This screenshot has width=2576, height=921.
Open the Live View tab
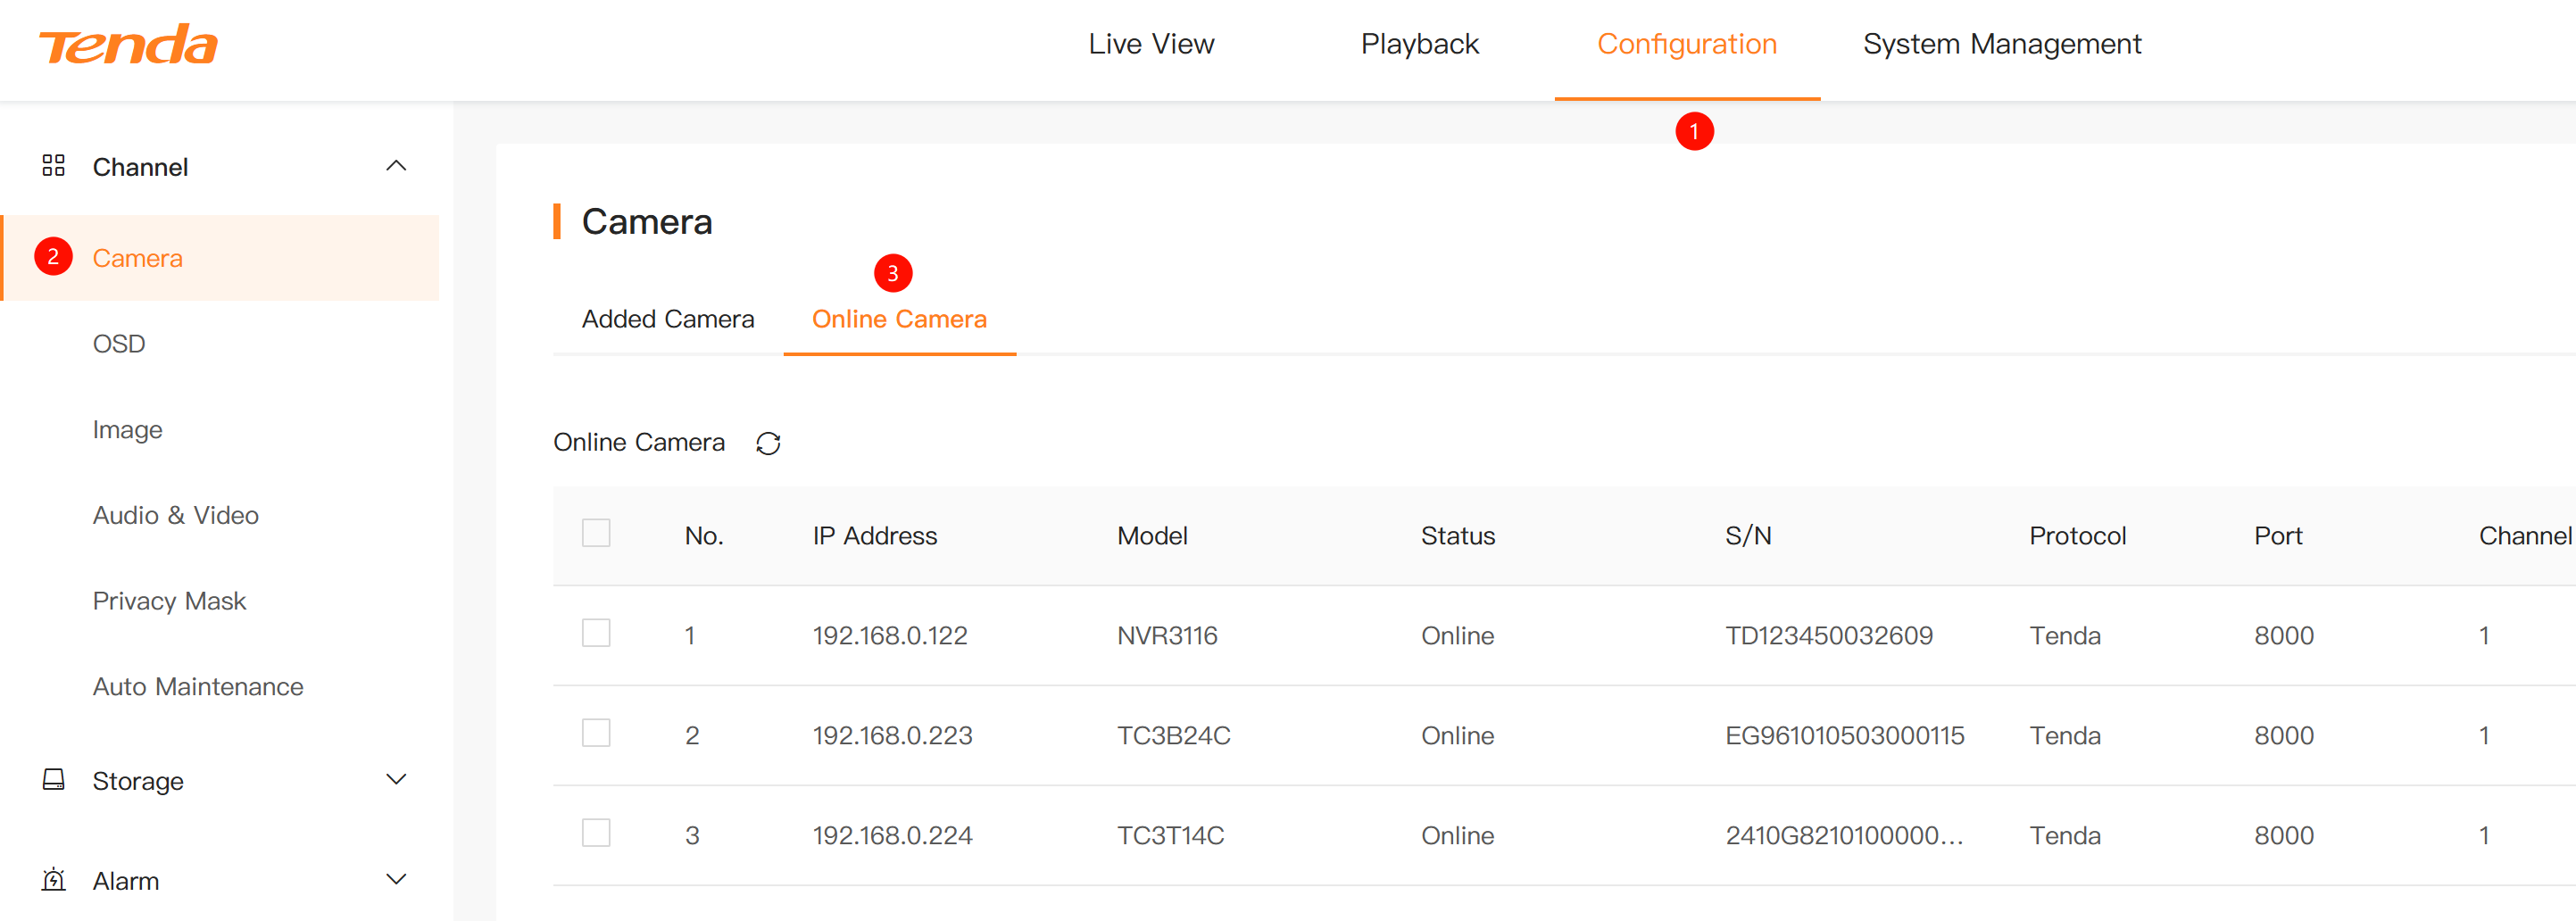(x=1151, y=44)
